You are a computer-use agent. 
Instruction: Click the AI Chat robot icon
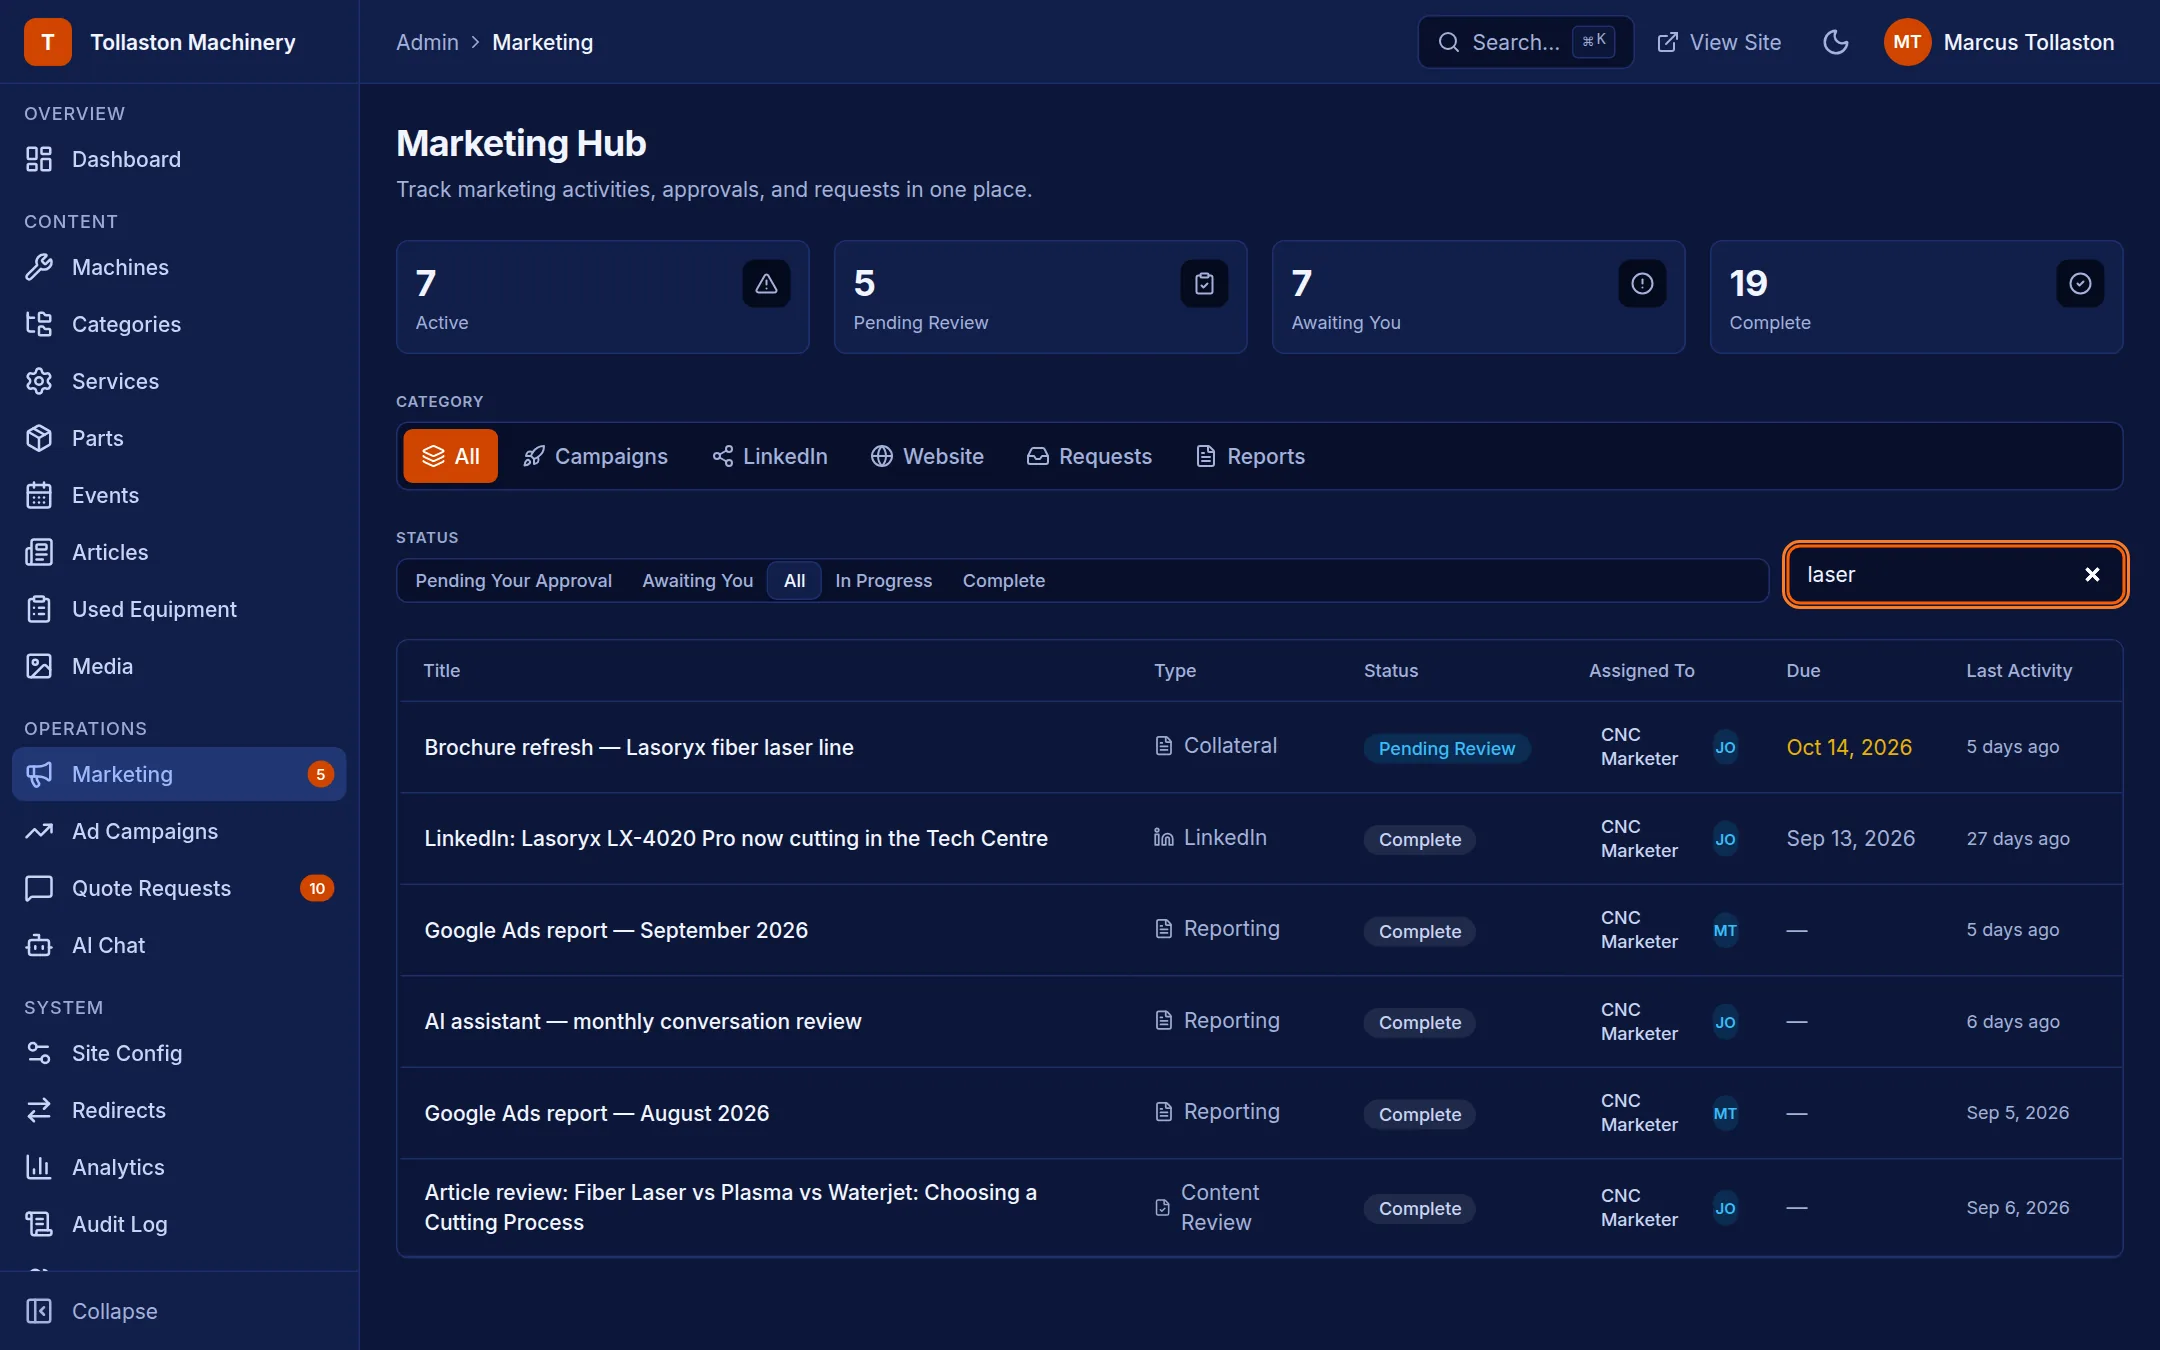[x=39, y=945]
